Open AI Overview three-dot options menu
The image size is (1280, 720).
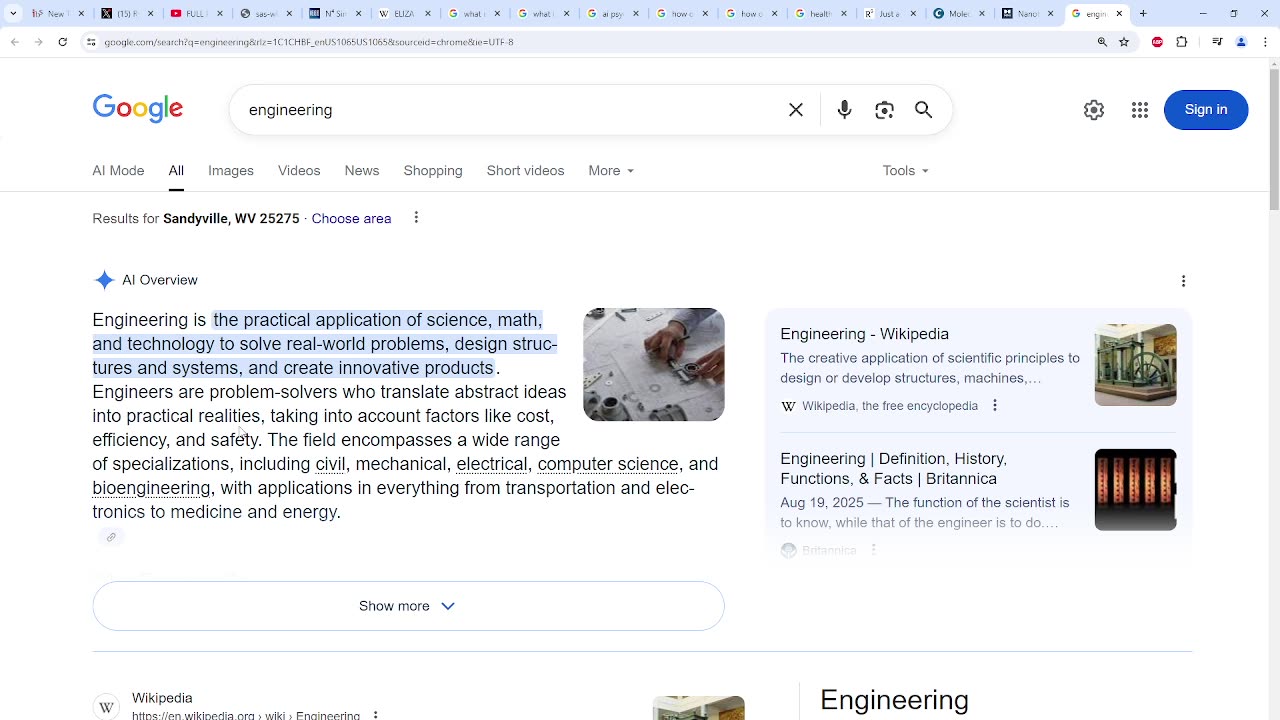coord(1183,281)
